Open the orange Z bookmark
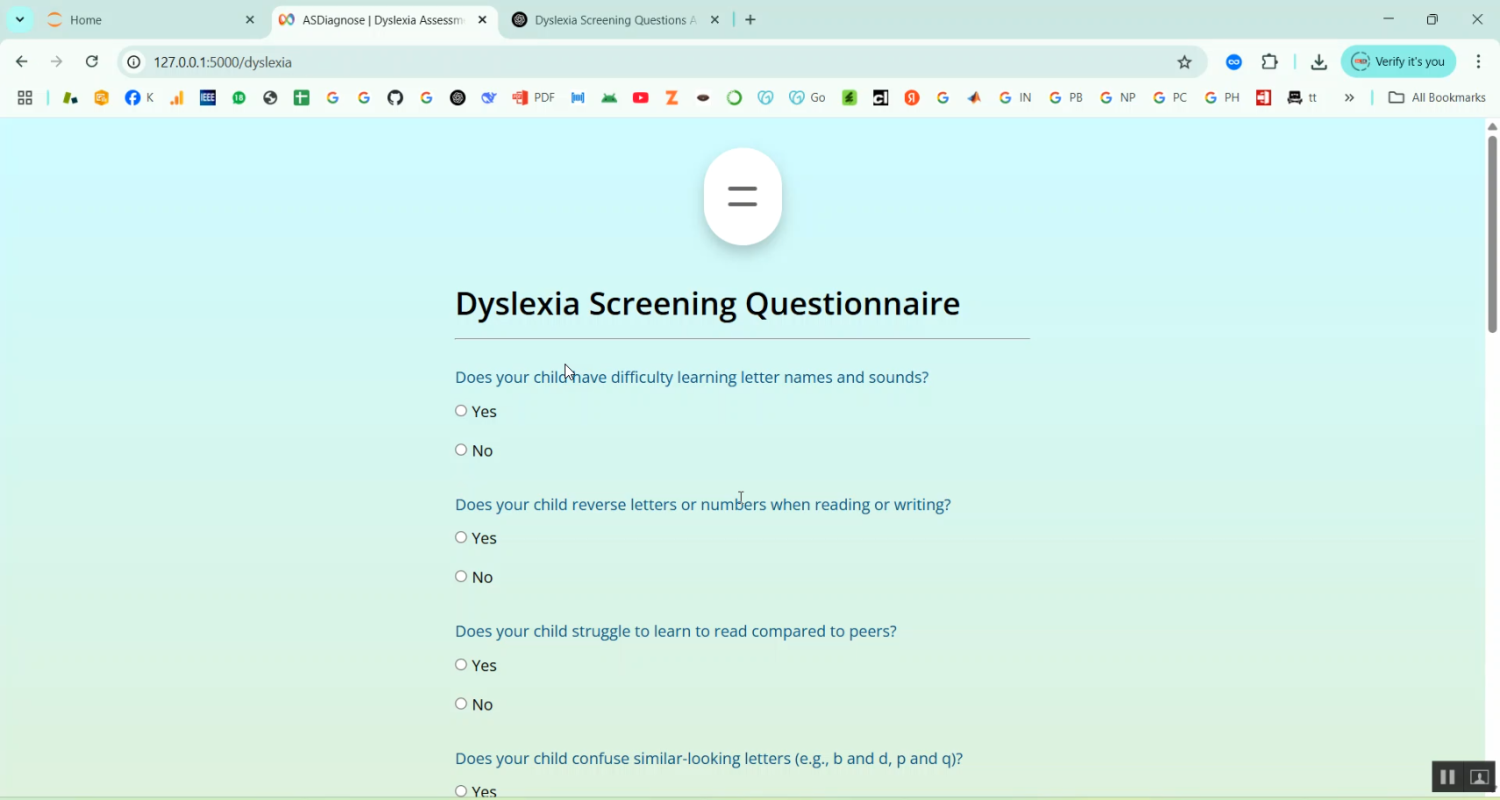Screen dimensions: 1500x800 pos(672,98)
